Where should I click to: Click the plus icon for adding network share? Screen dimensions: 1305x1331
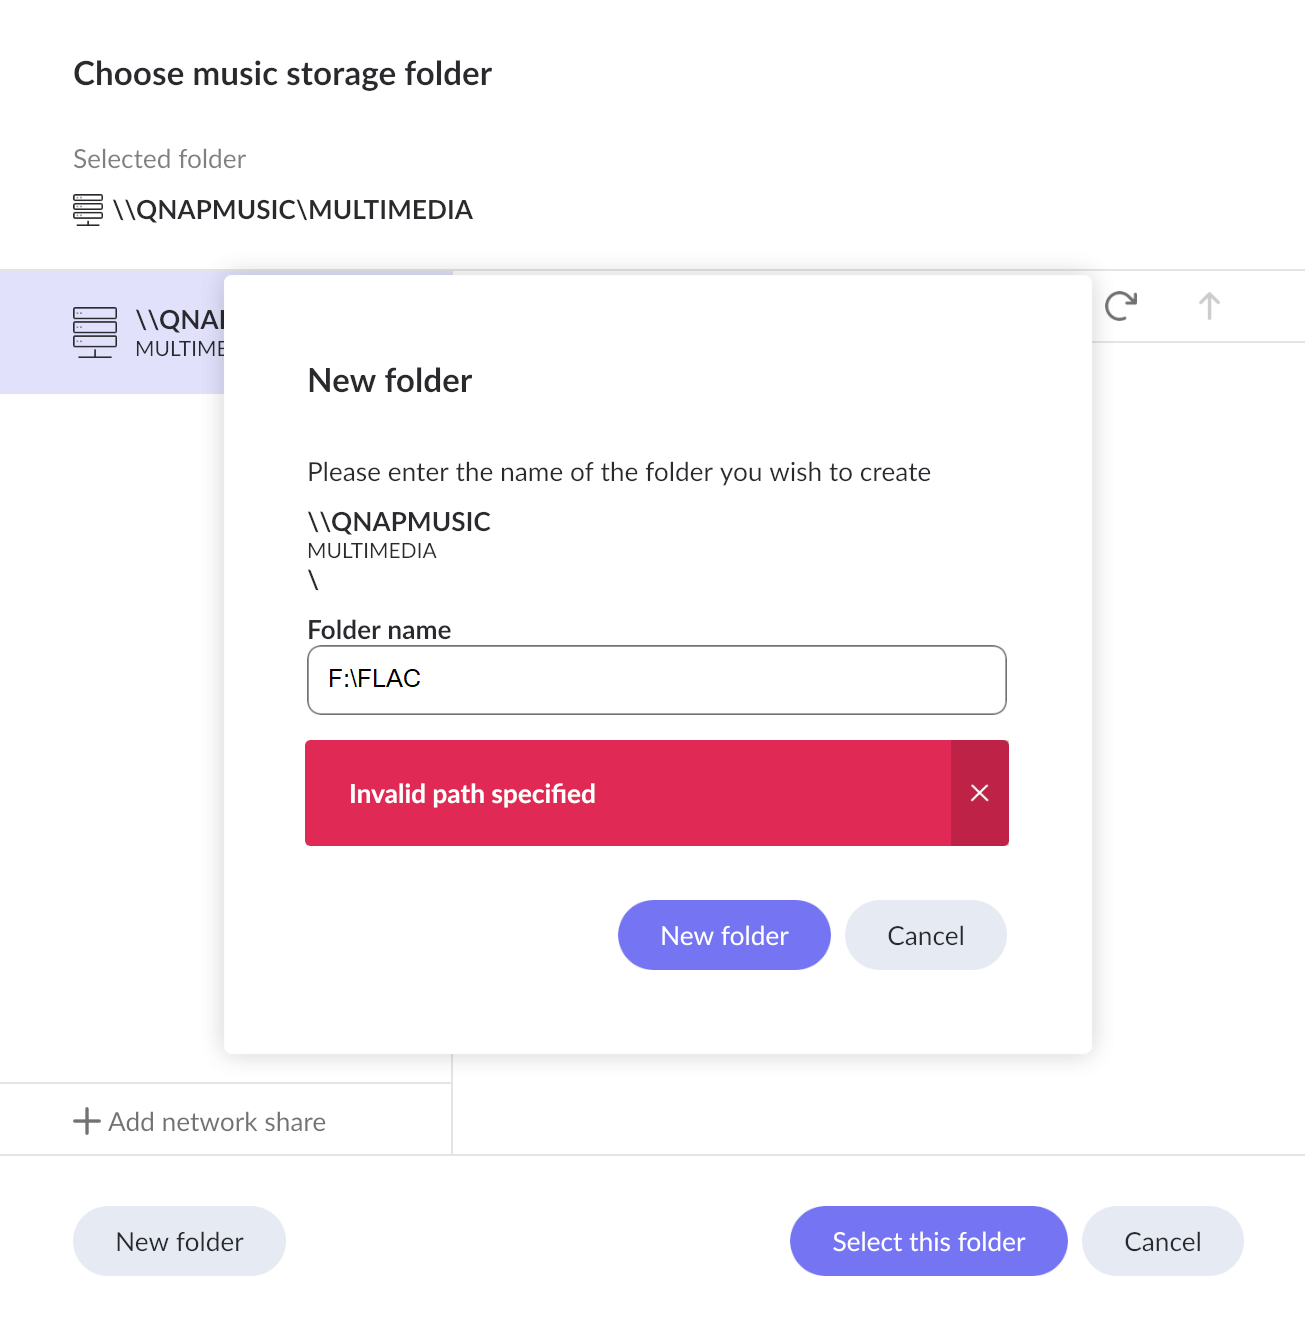pyautogui.click(x=87, y=1121)
